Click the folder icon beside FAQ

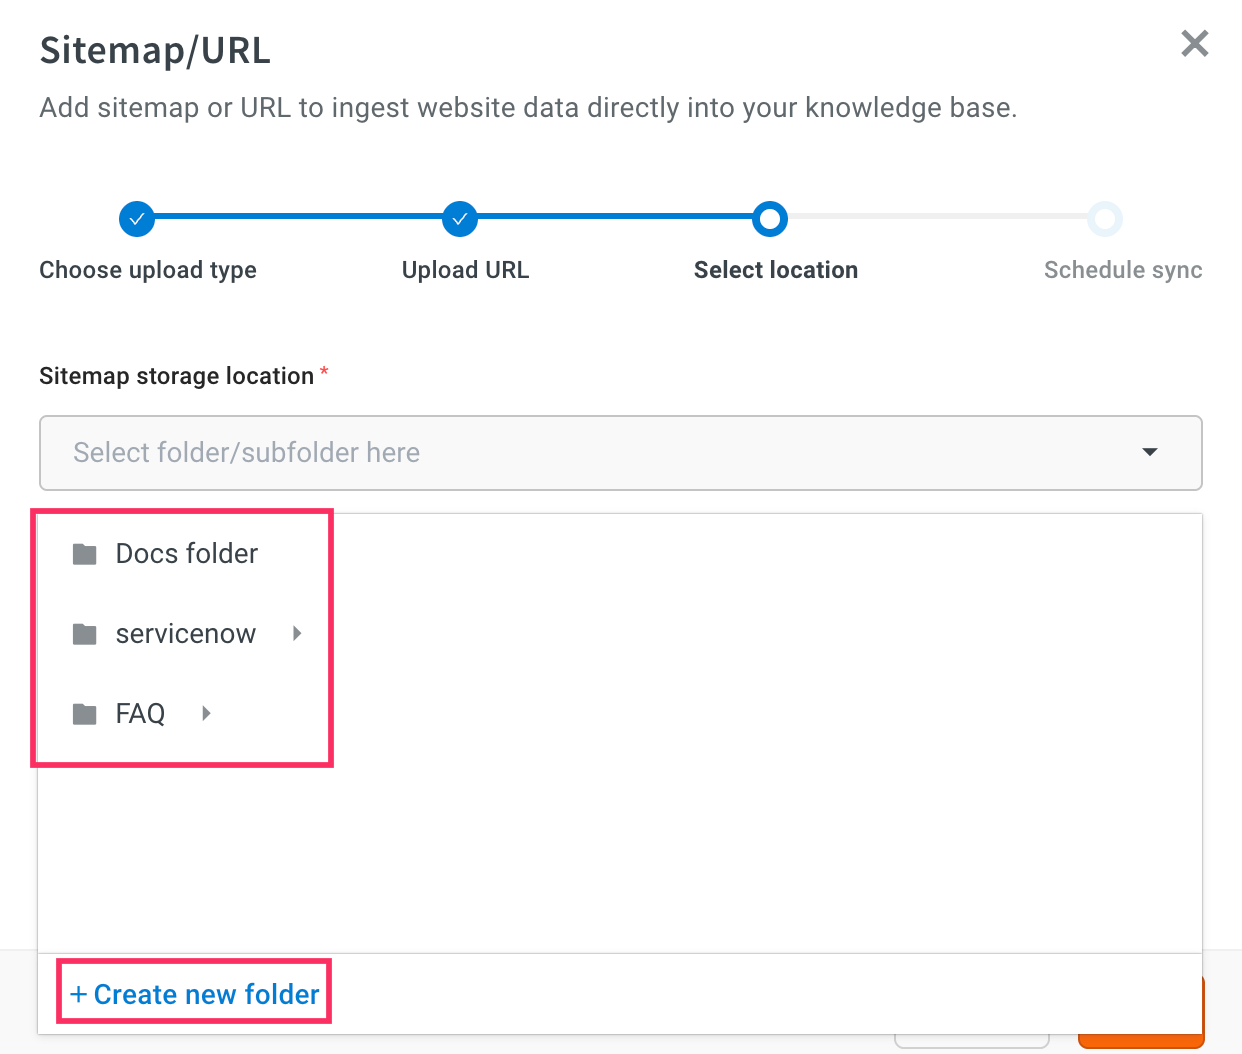(85, 714)
